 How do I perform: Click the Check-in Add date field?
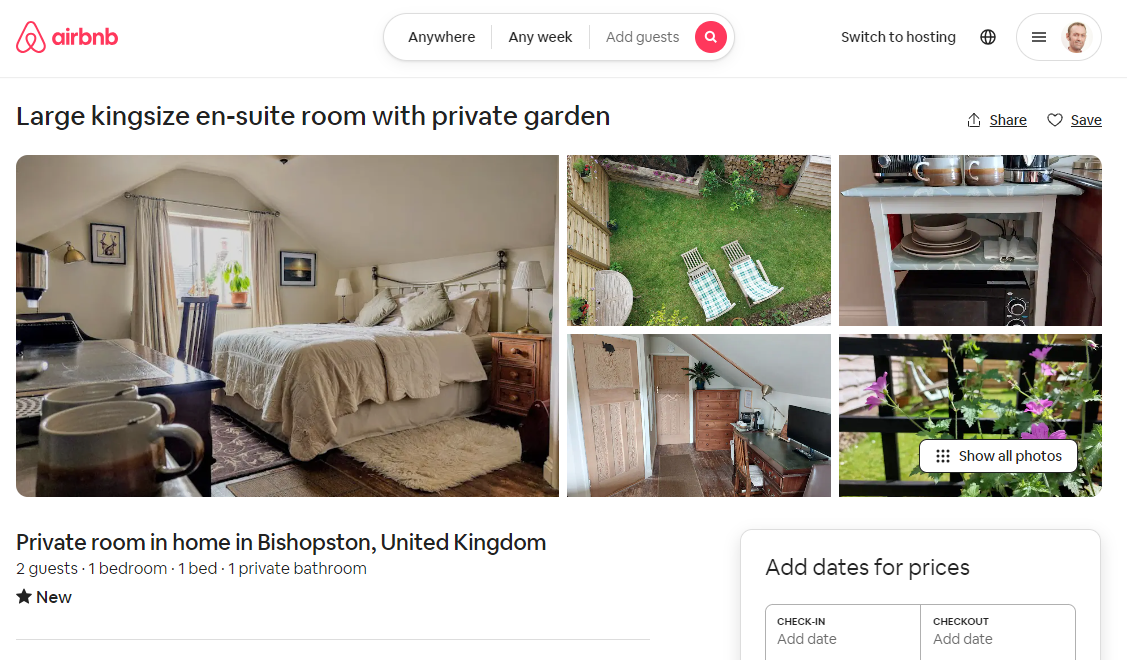(x=843, y=632)
